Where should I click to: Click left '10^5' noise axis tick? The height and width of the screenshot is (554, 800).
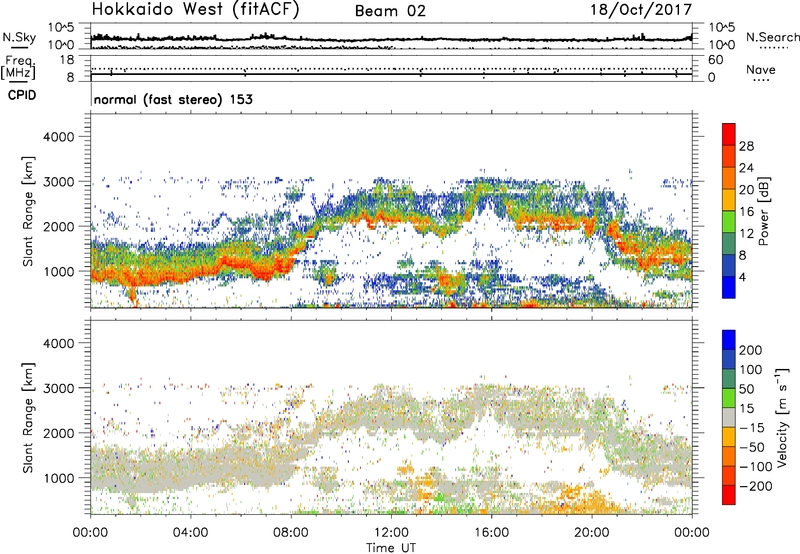click(61, 28)
